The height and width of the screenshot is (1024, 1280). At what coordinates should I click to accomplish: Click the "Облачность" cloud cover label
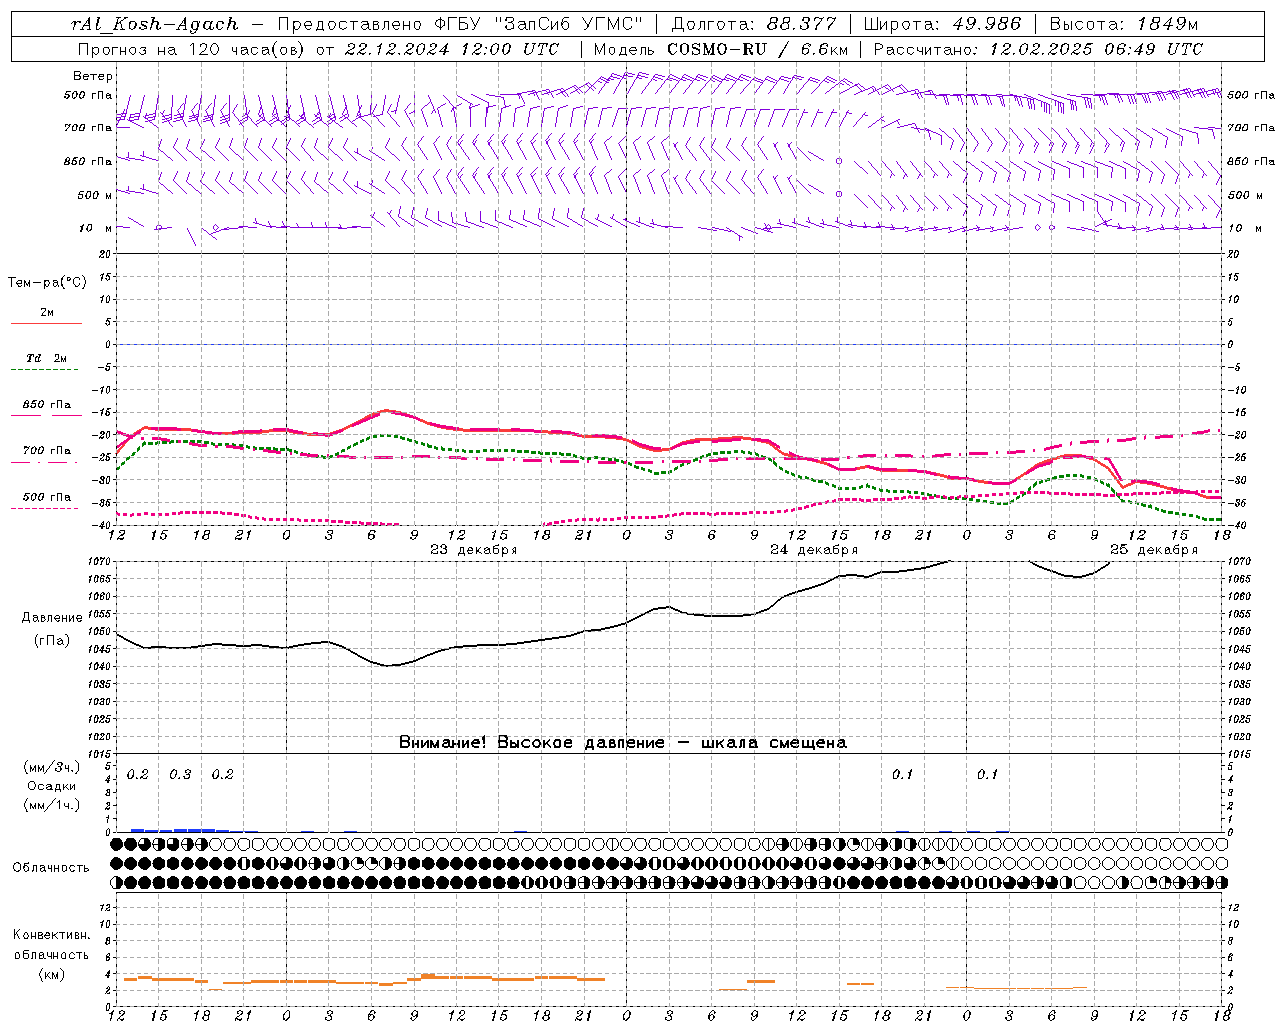point(51,868)
